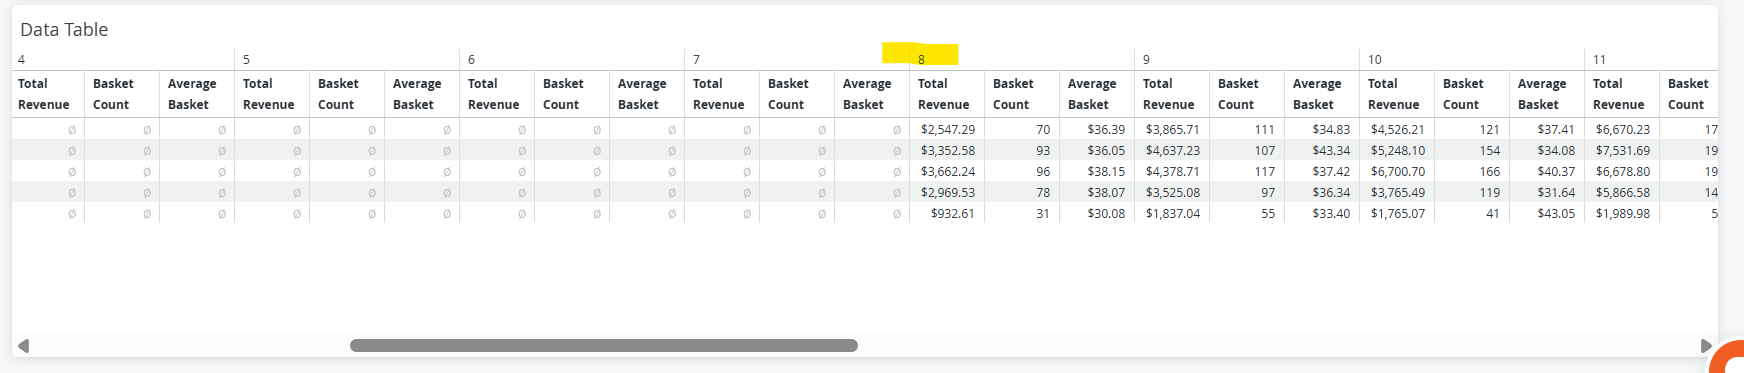
Task: Click the horizontal scrollbar thumb
Action: 604,346
